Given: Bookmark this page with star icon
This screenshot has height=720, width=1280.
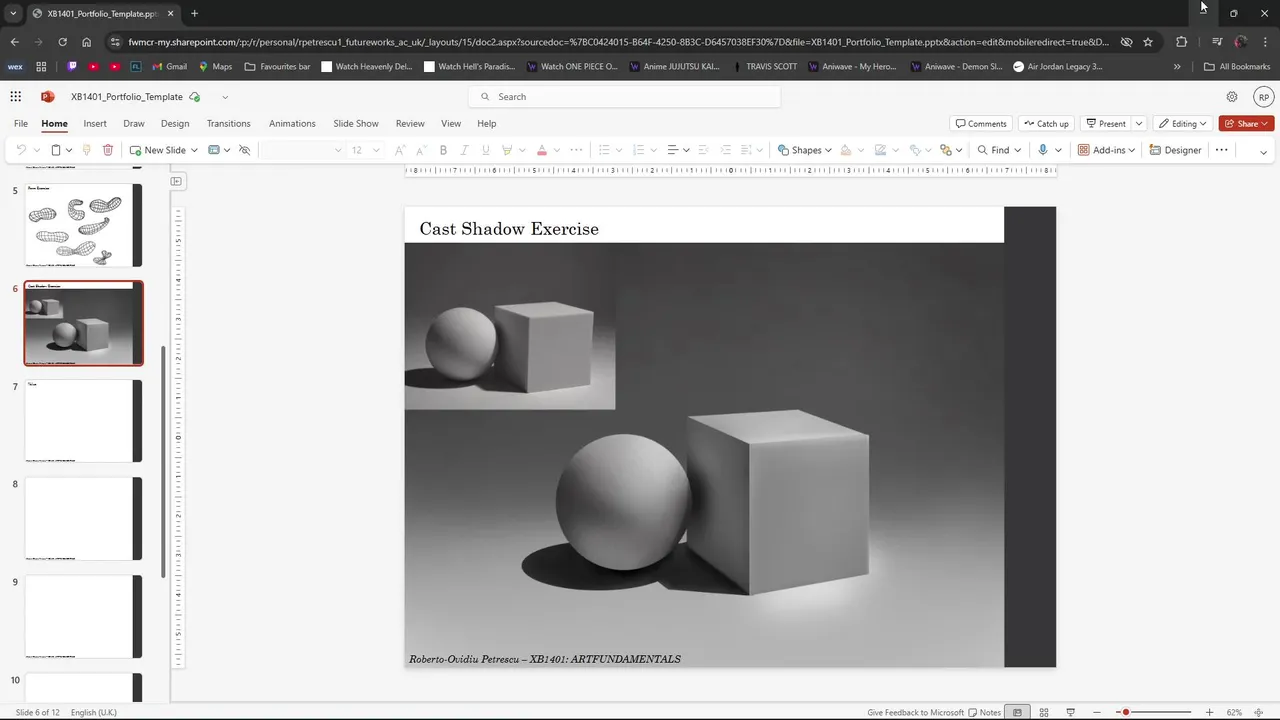Looking at the screenshot, I should tap(1148, 42).
